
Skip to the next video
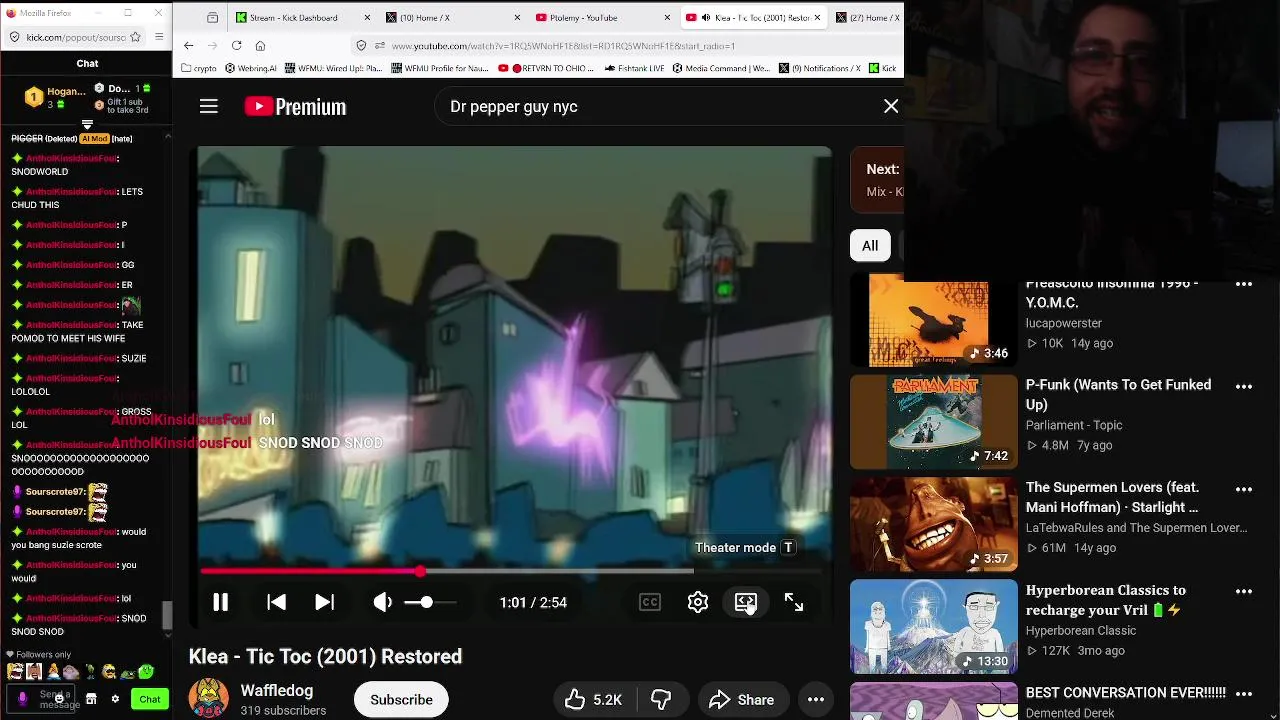(x=324, y=602)
